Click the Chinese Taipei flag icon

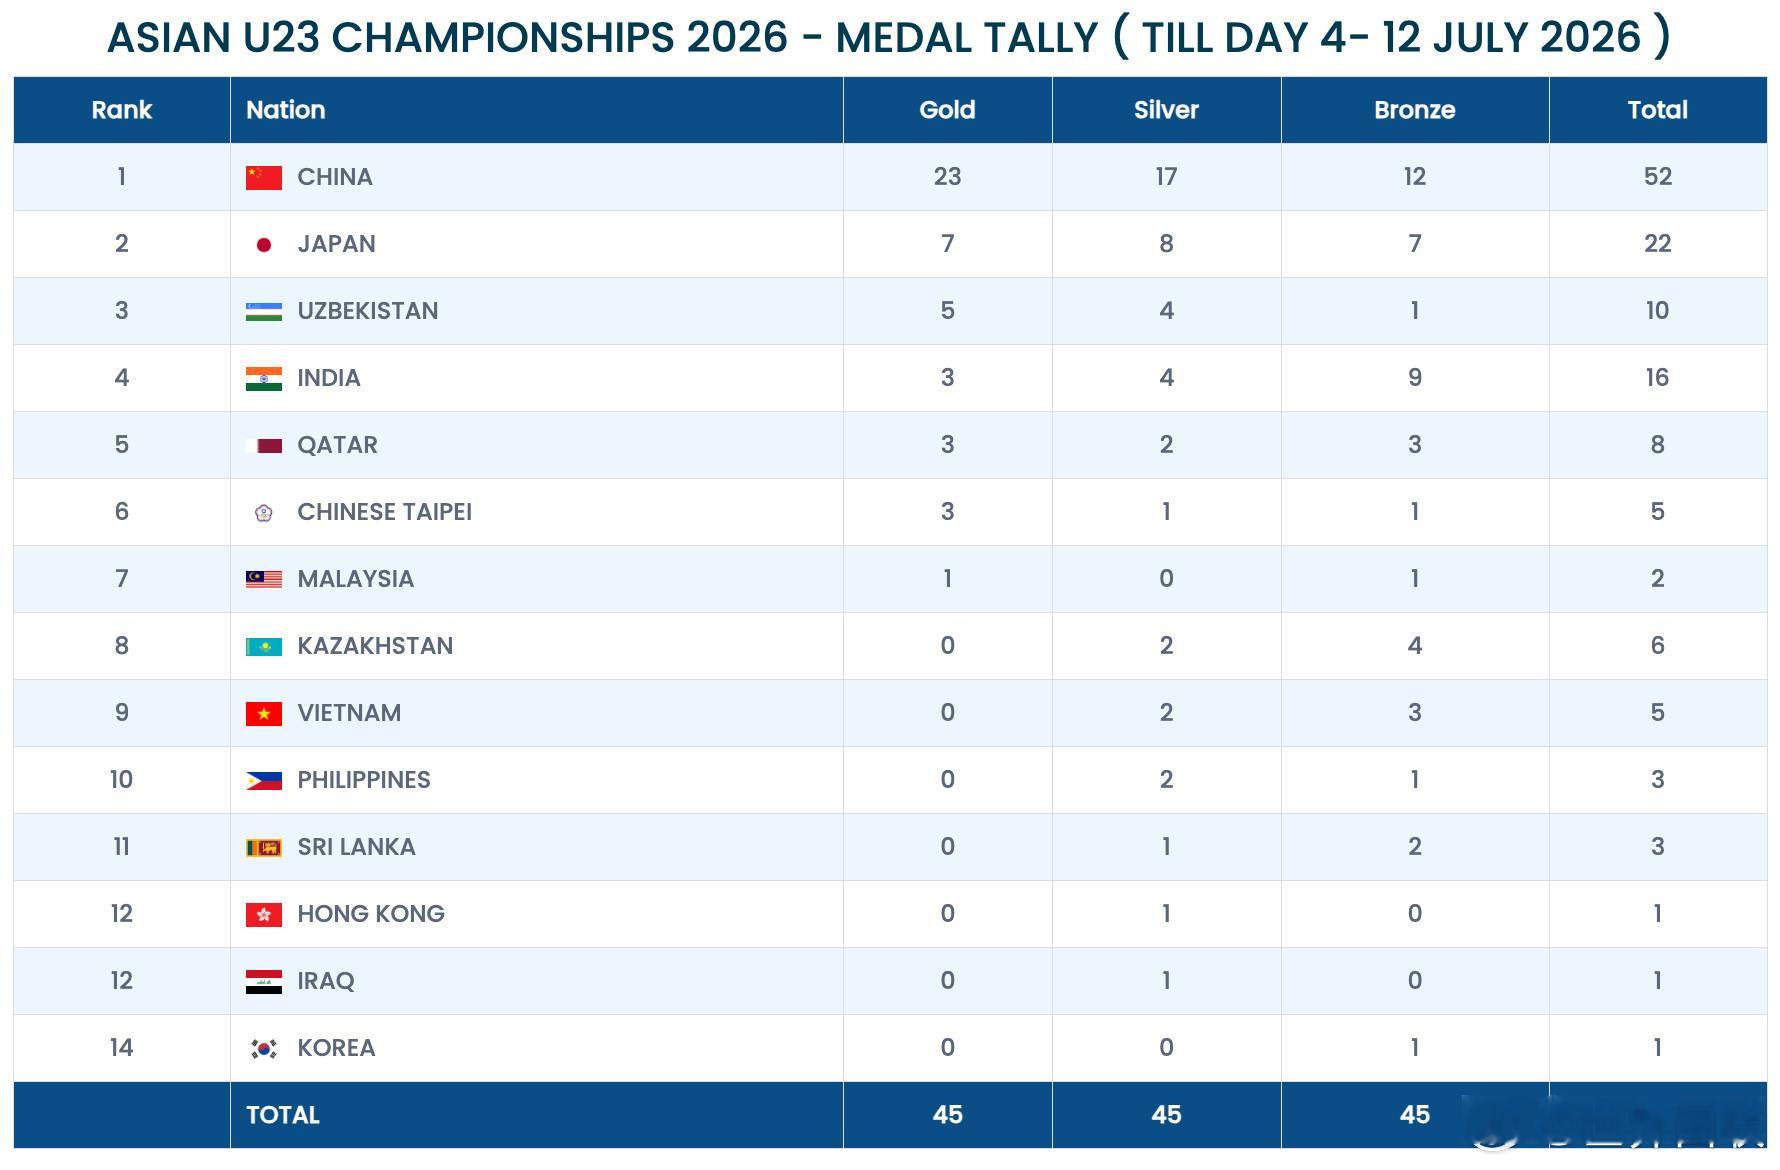(264, 513)
